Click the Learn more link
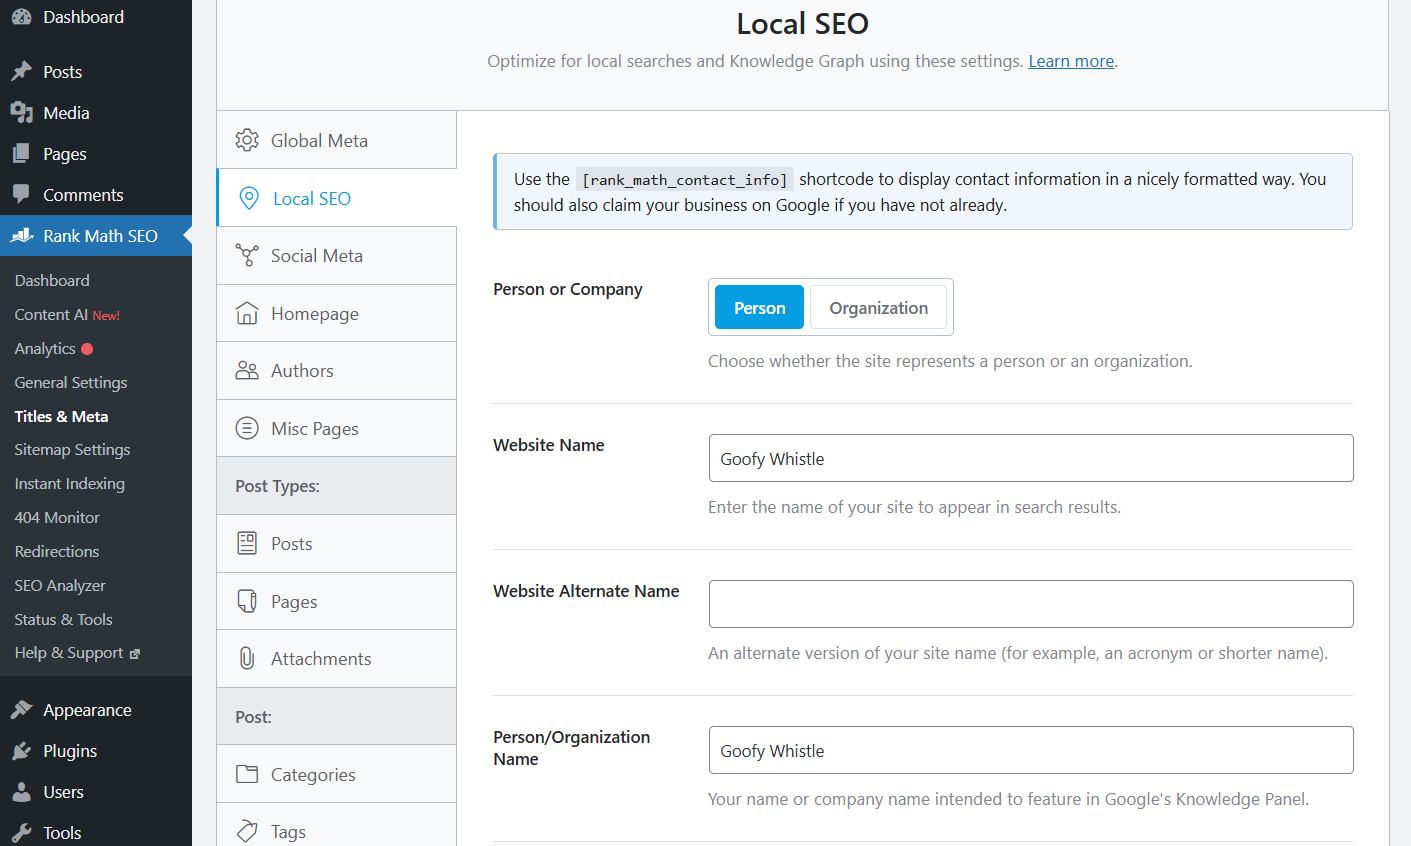 [x=1071, y=61]
